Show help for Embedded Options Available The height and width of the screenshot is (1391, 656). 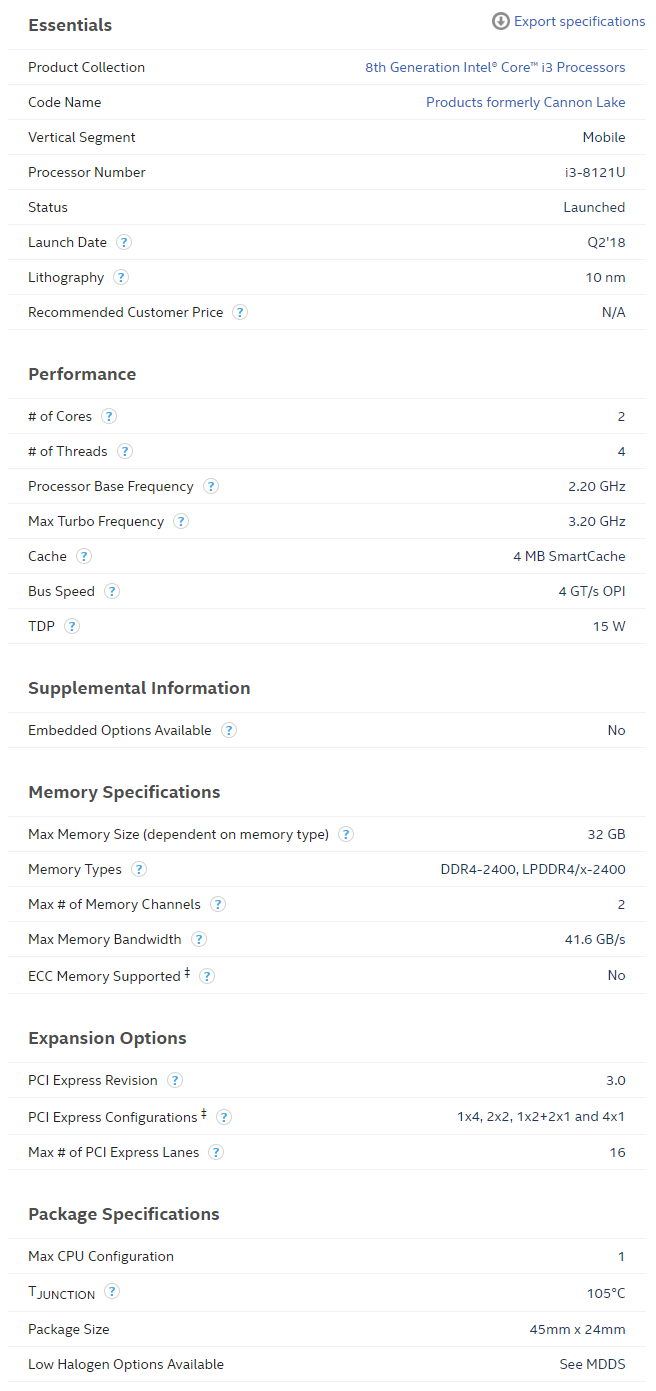(x=229, y=730)
